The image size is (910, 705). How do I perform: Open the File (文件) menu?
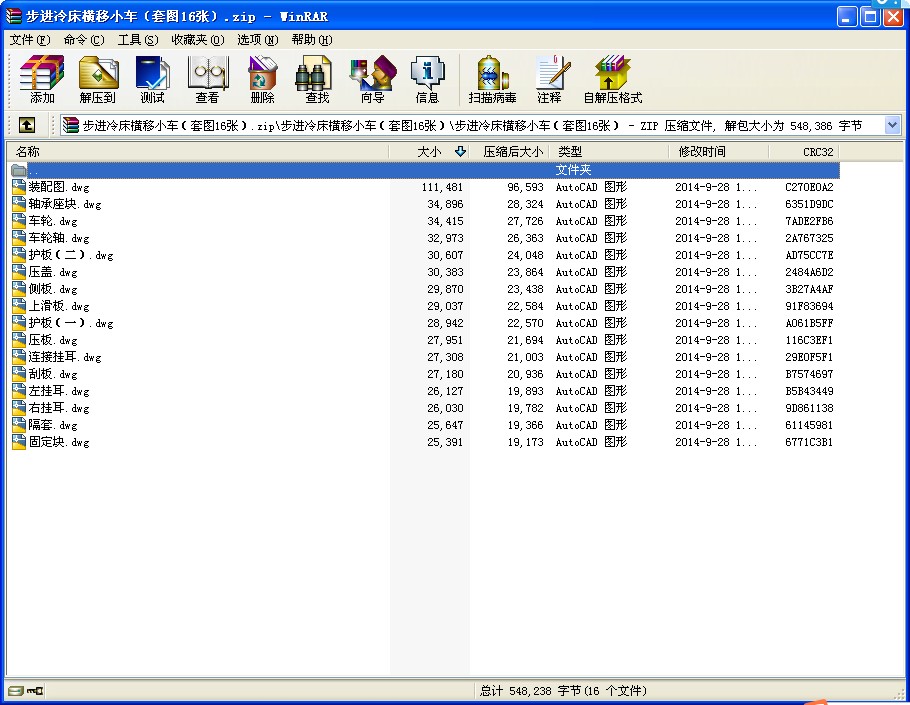(29, 40)
